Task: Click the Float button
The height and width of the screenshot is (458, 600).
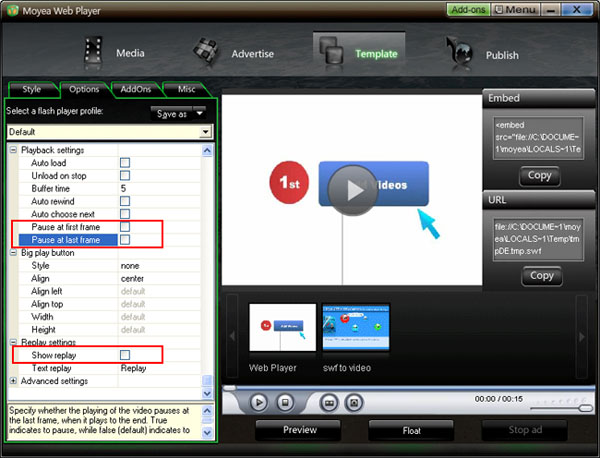Action: [411, 430]
